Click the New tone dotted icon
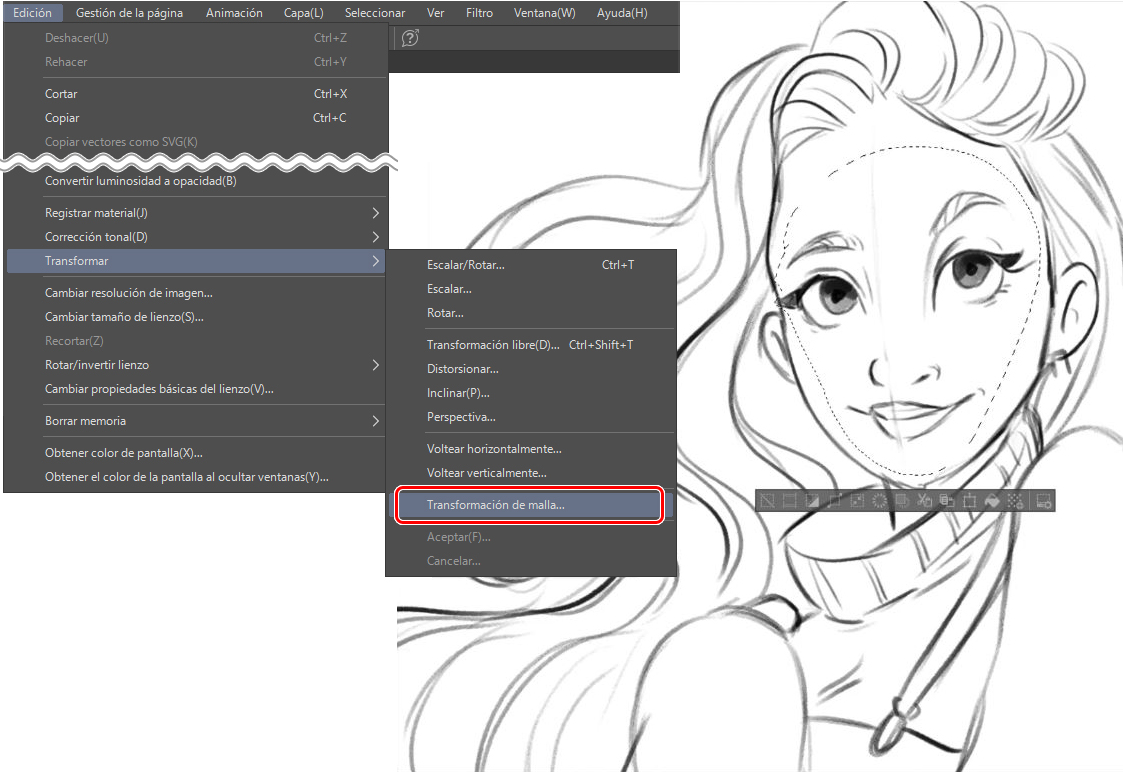This screenshot has height=772, width=1123. 1015,501
